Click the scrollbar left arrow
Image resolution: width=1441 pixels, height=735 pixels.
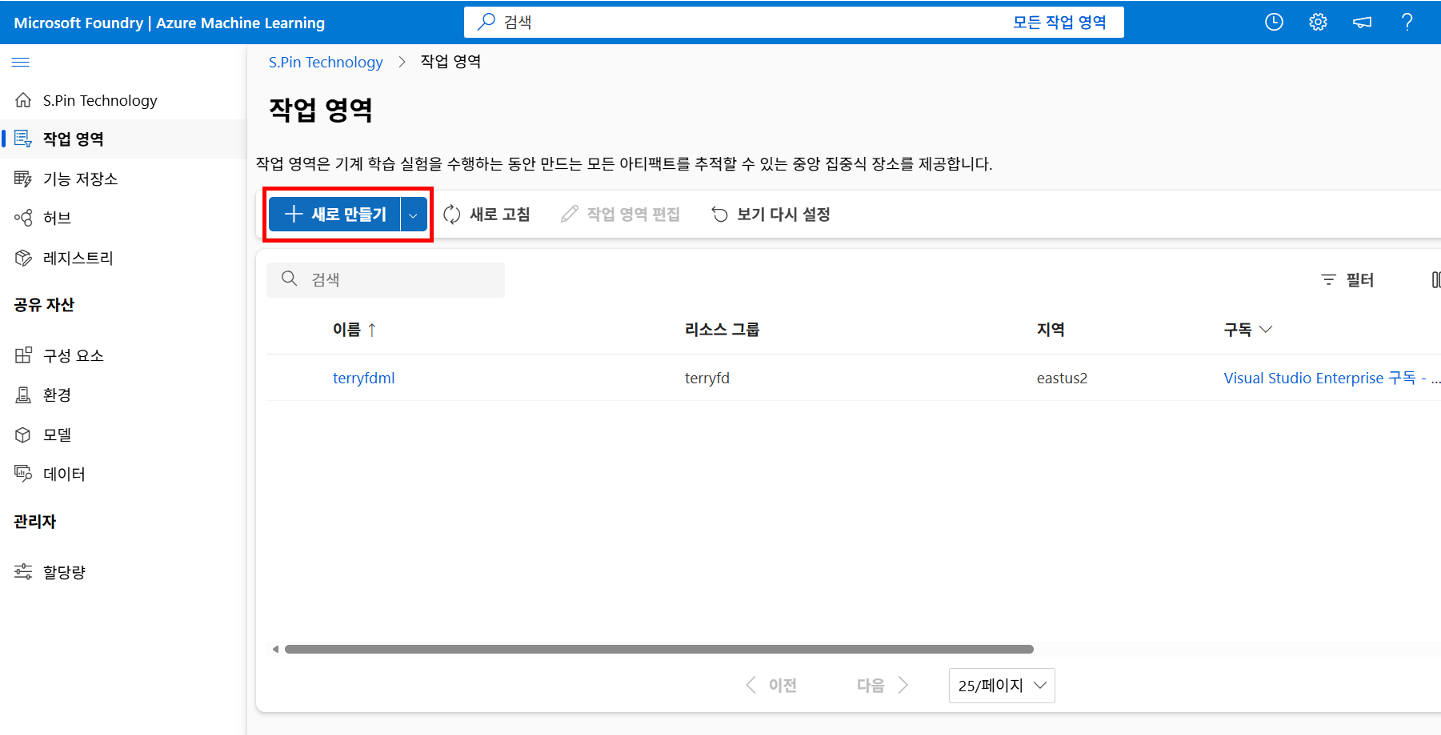276,649
